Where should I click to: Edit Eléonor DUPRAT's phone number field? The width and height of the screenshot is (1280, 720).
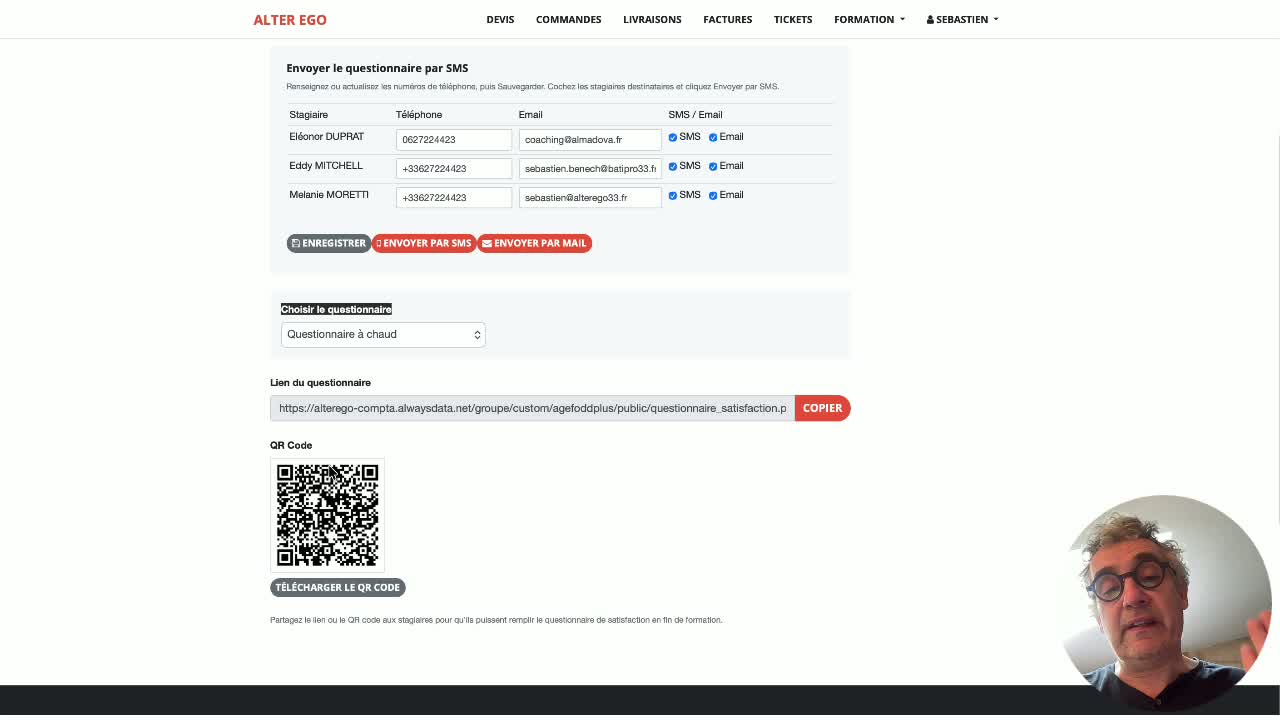[454, 140]
